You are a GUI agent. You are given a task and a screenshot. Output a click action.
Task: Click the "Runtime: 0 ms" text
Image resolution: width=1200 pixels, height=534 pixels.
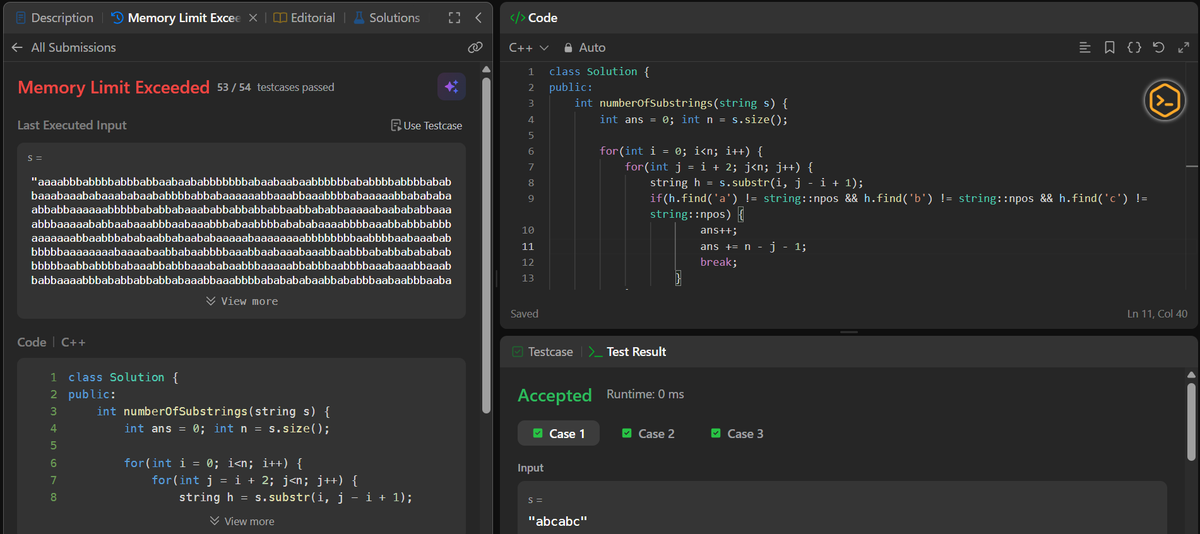645,394
